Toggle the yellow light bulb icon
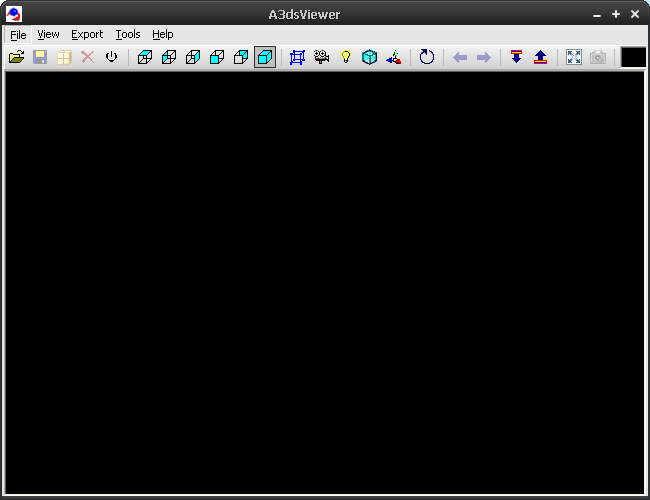Image resolution: width=650 pixels, height=500 pixels. click(345, 57)
